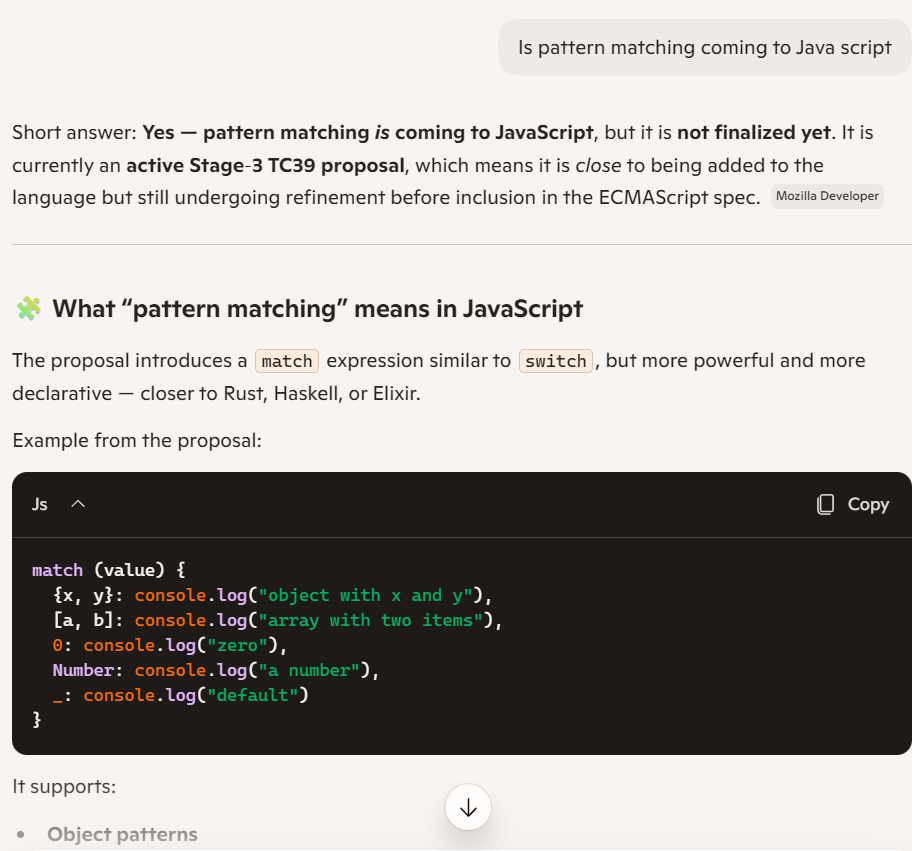The width and height of the screenshot is (912, 851).
Task: Click bold text 'active Stage-3 TC39 proposal'
Action: 265,165
